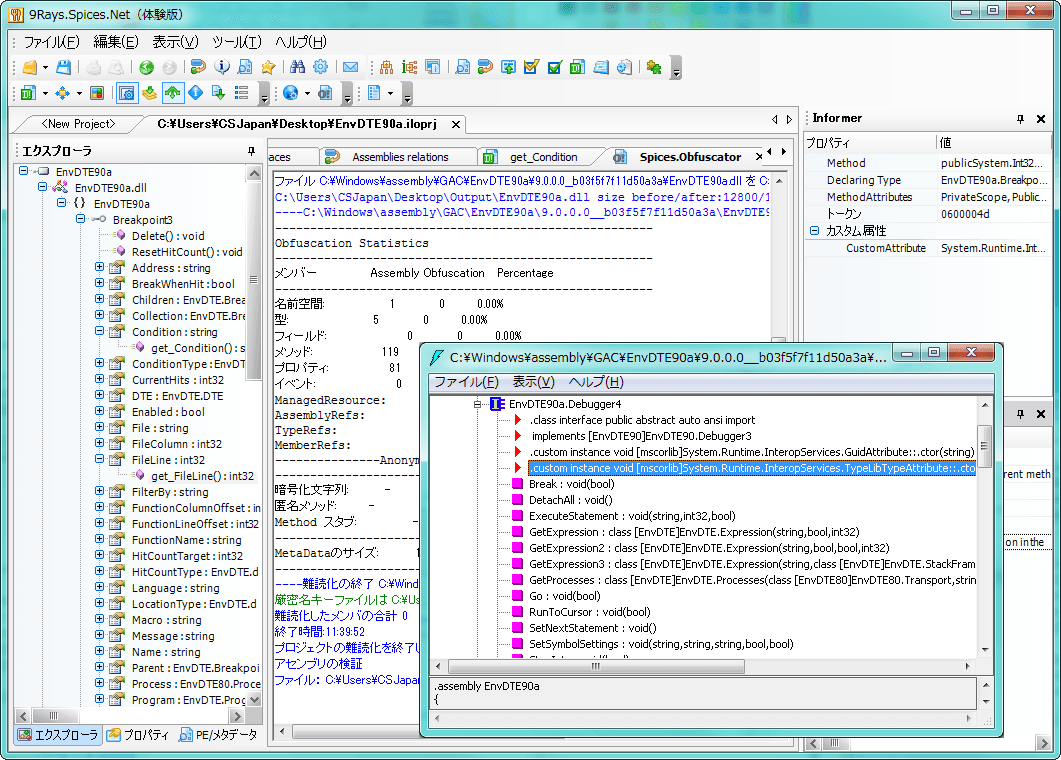The image size is (1061, 760).
Task: Open dropdown arrow next to open folder icon
Action: pos(45,68)
